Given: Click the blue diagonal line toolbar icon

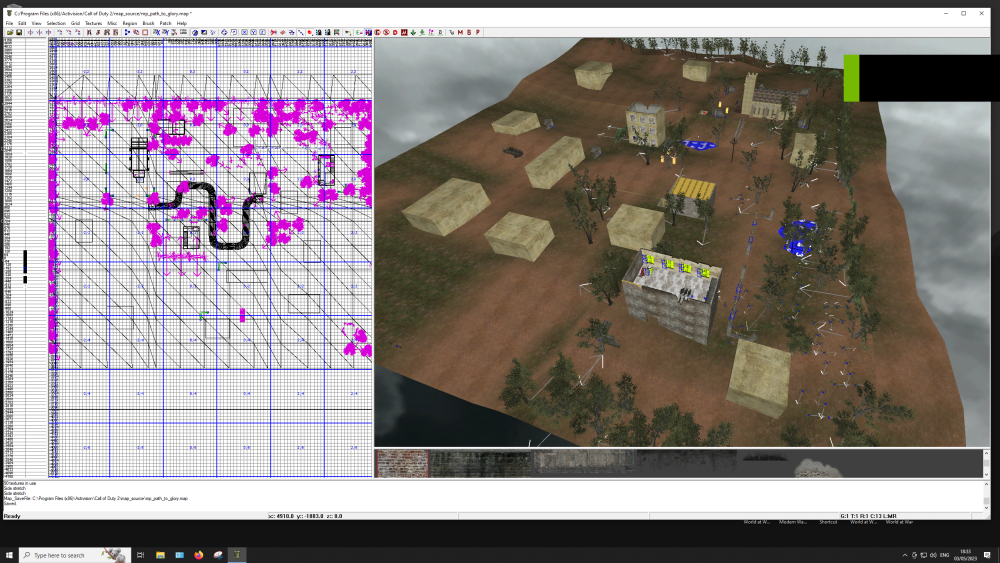Looking at the screenshot, I should point(301,32).
